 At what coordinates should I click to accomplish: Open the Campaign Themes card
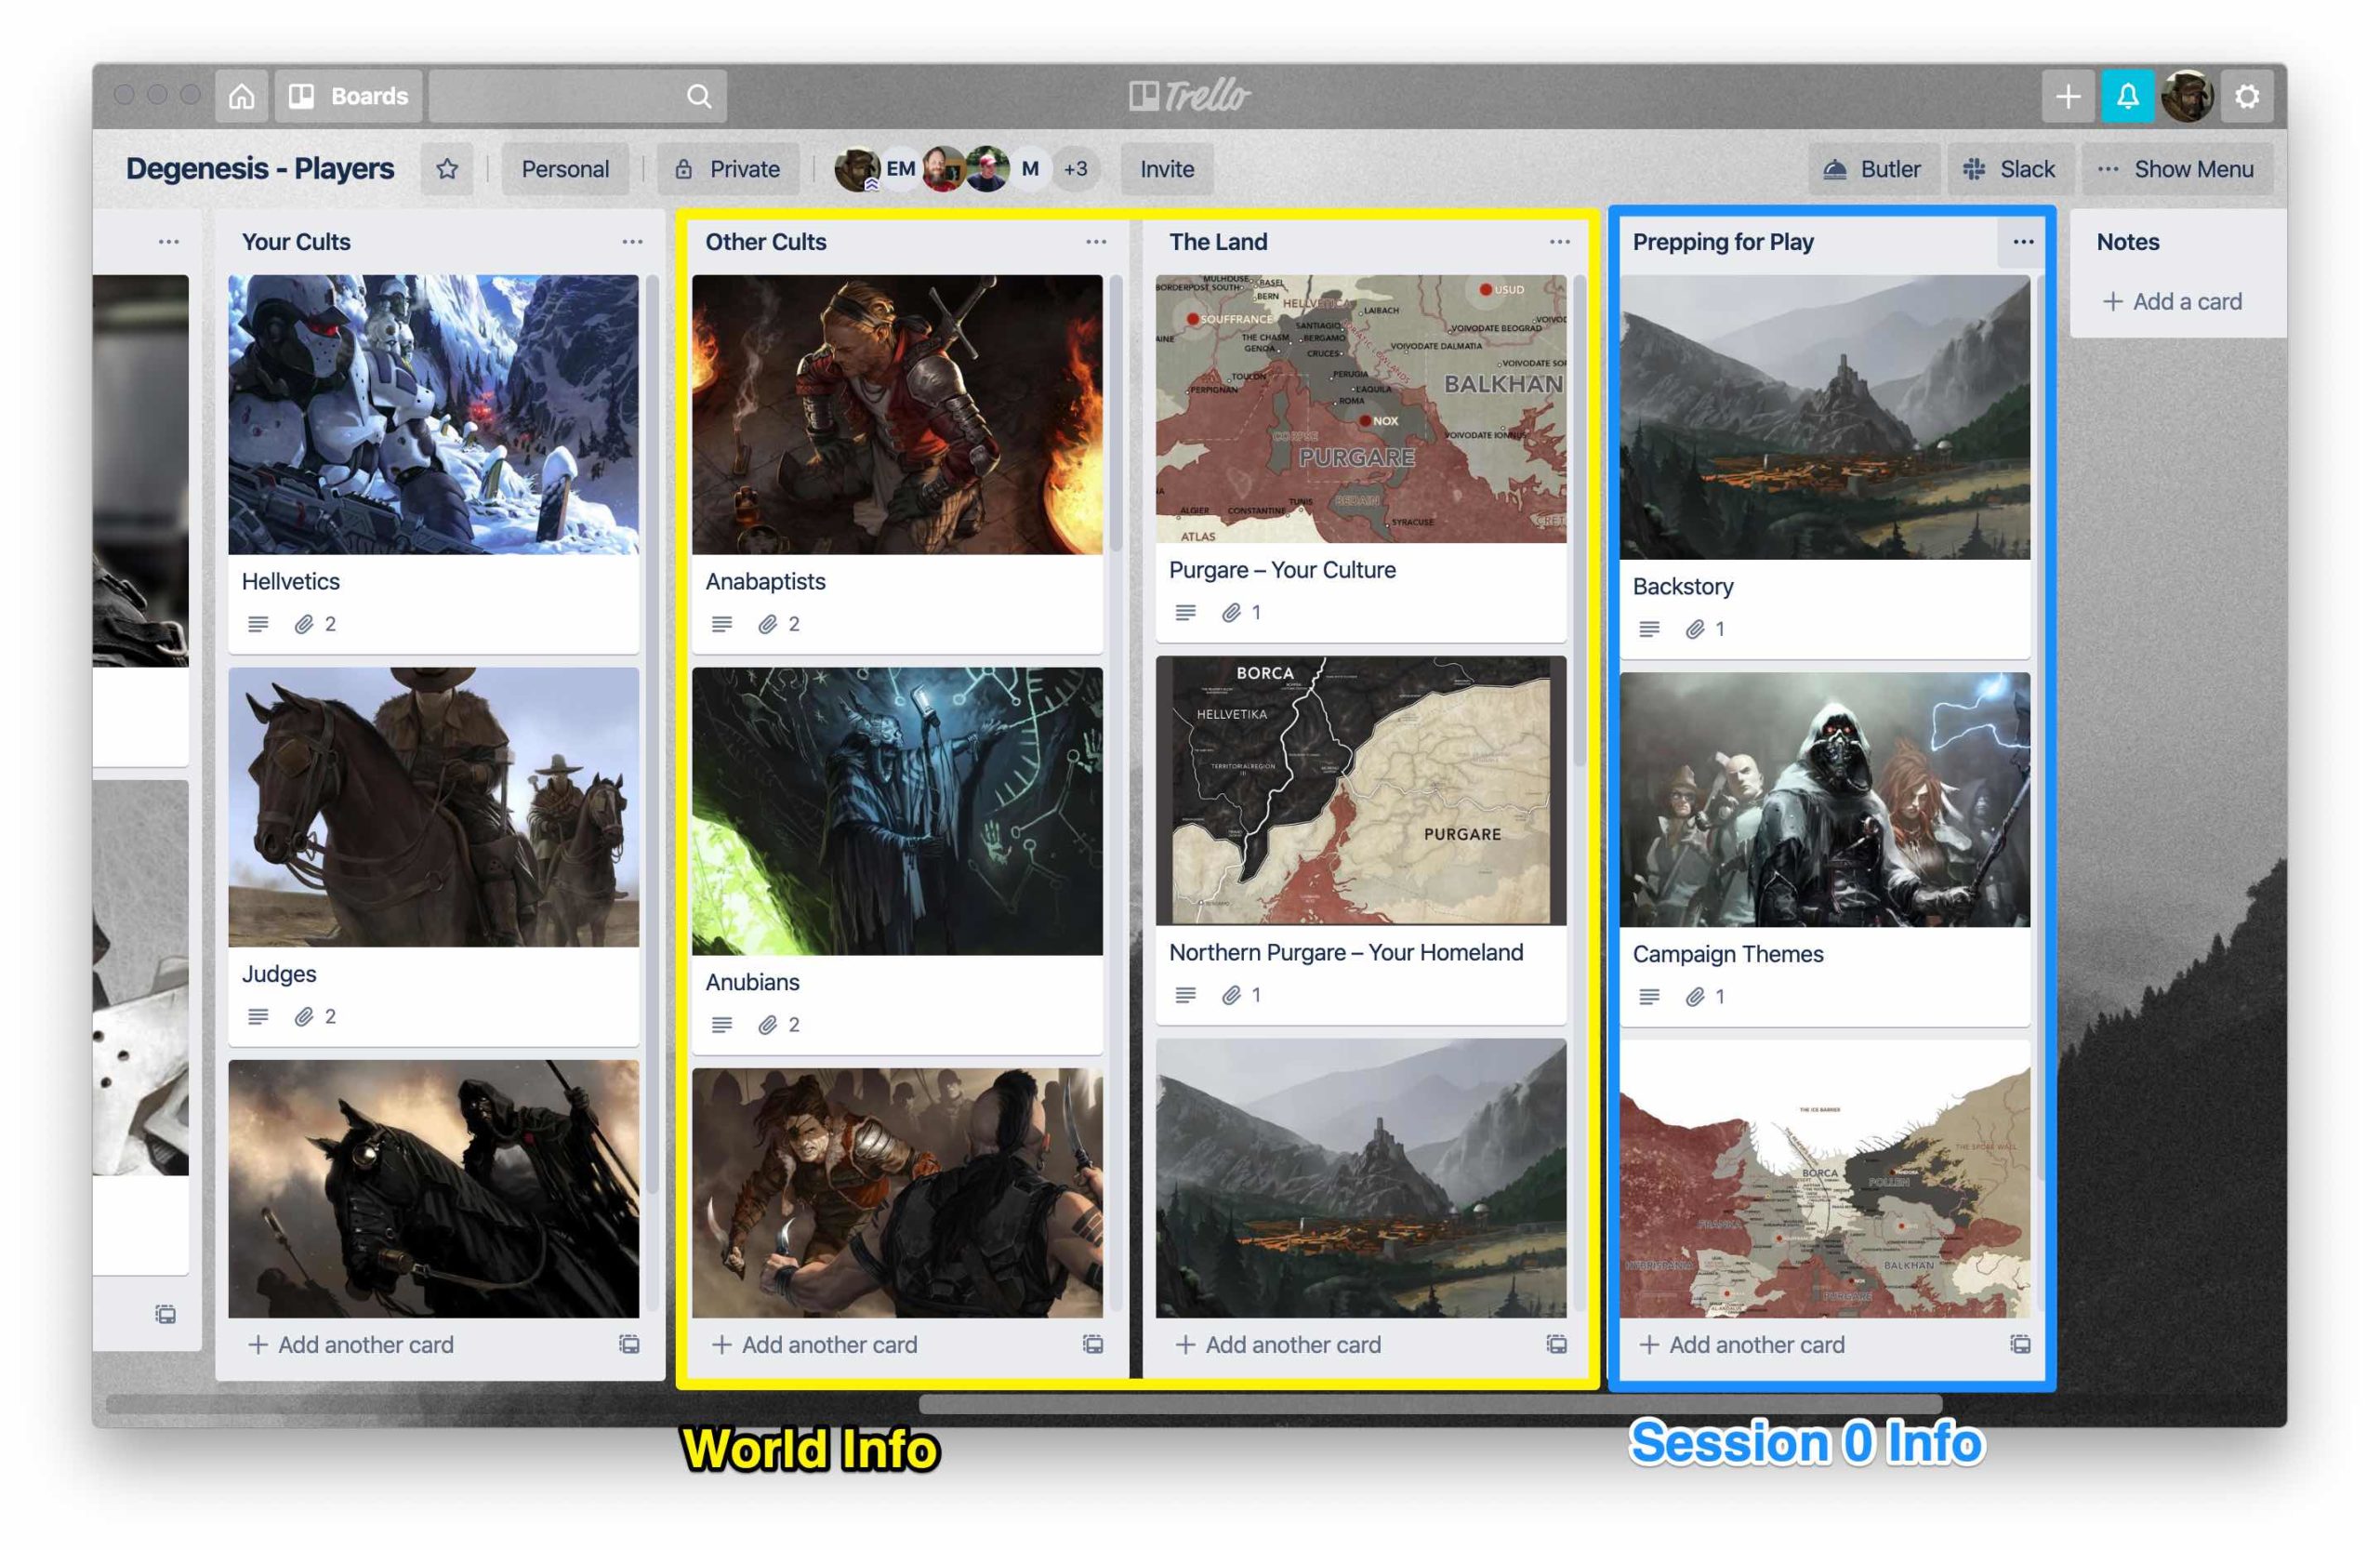point(1825,849)
